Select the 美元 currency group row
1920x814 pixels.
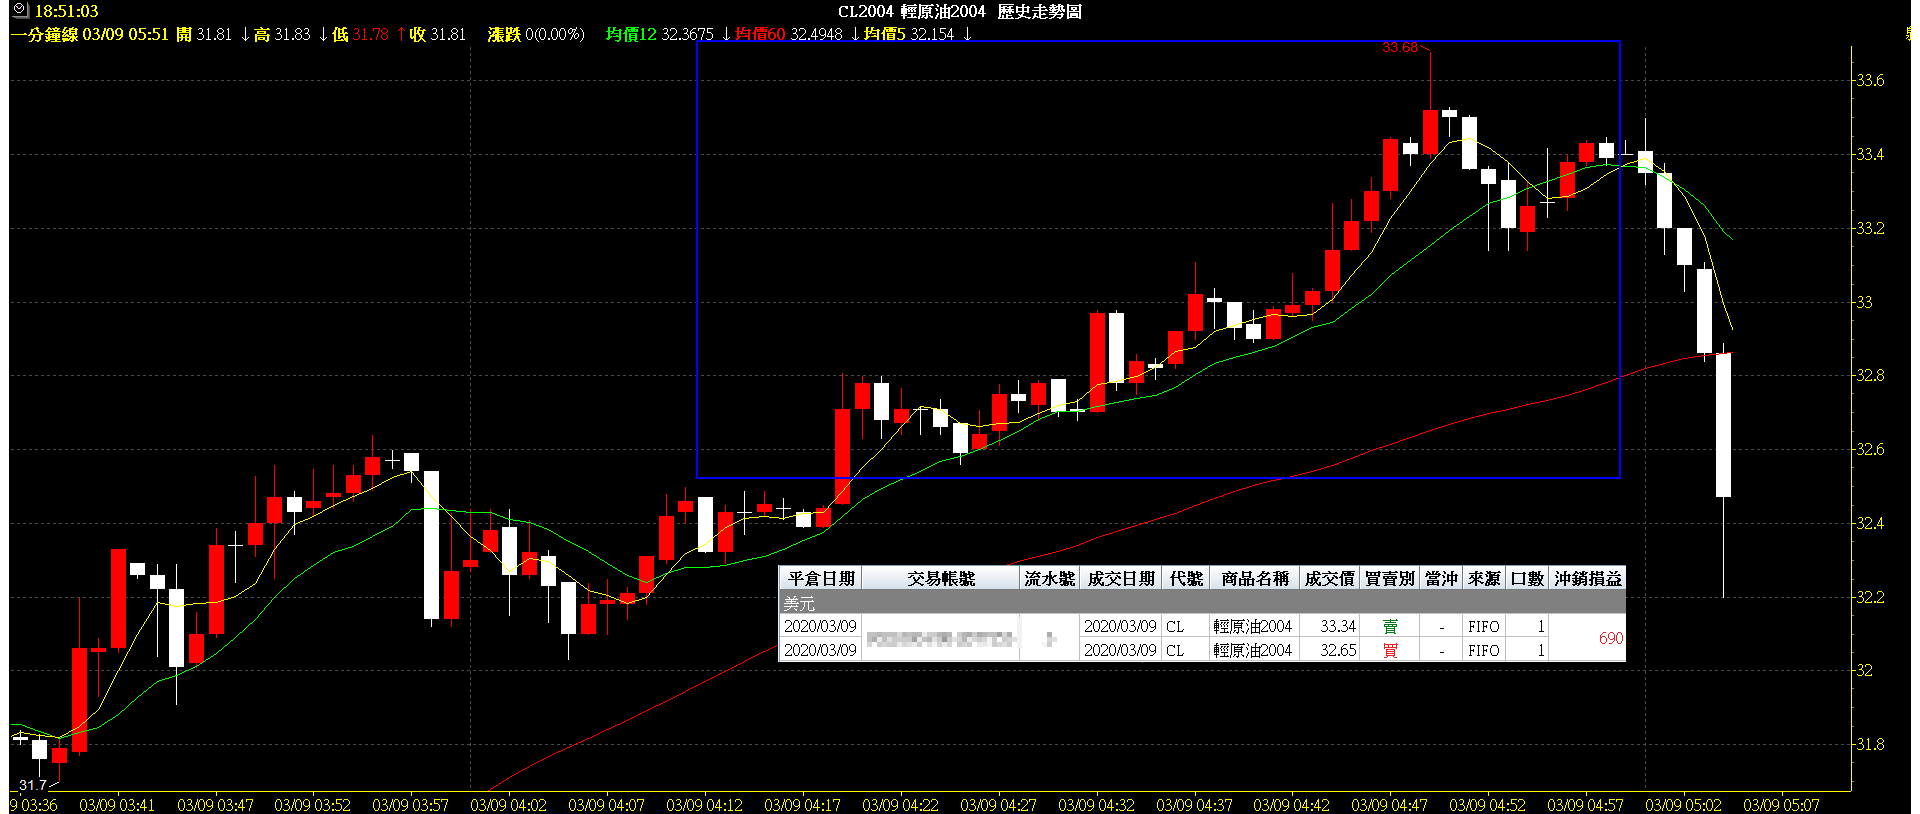click(1202, 603)
